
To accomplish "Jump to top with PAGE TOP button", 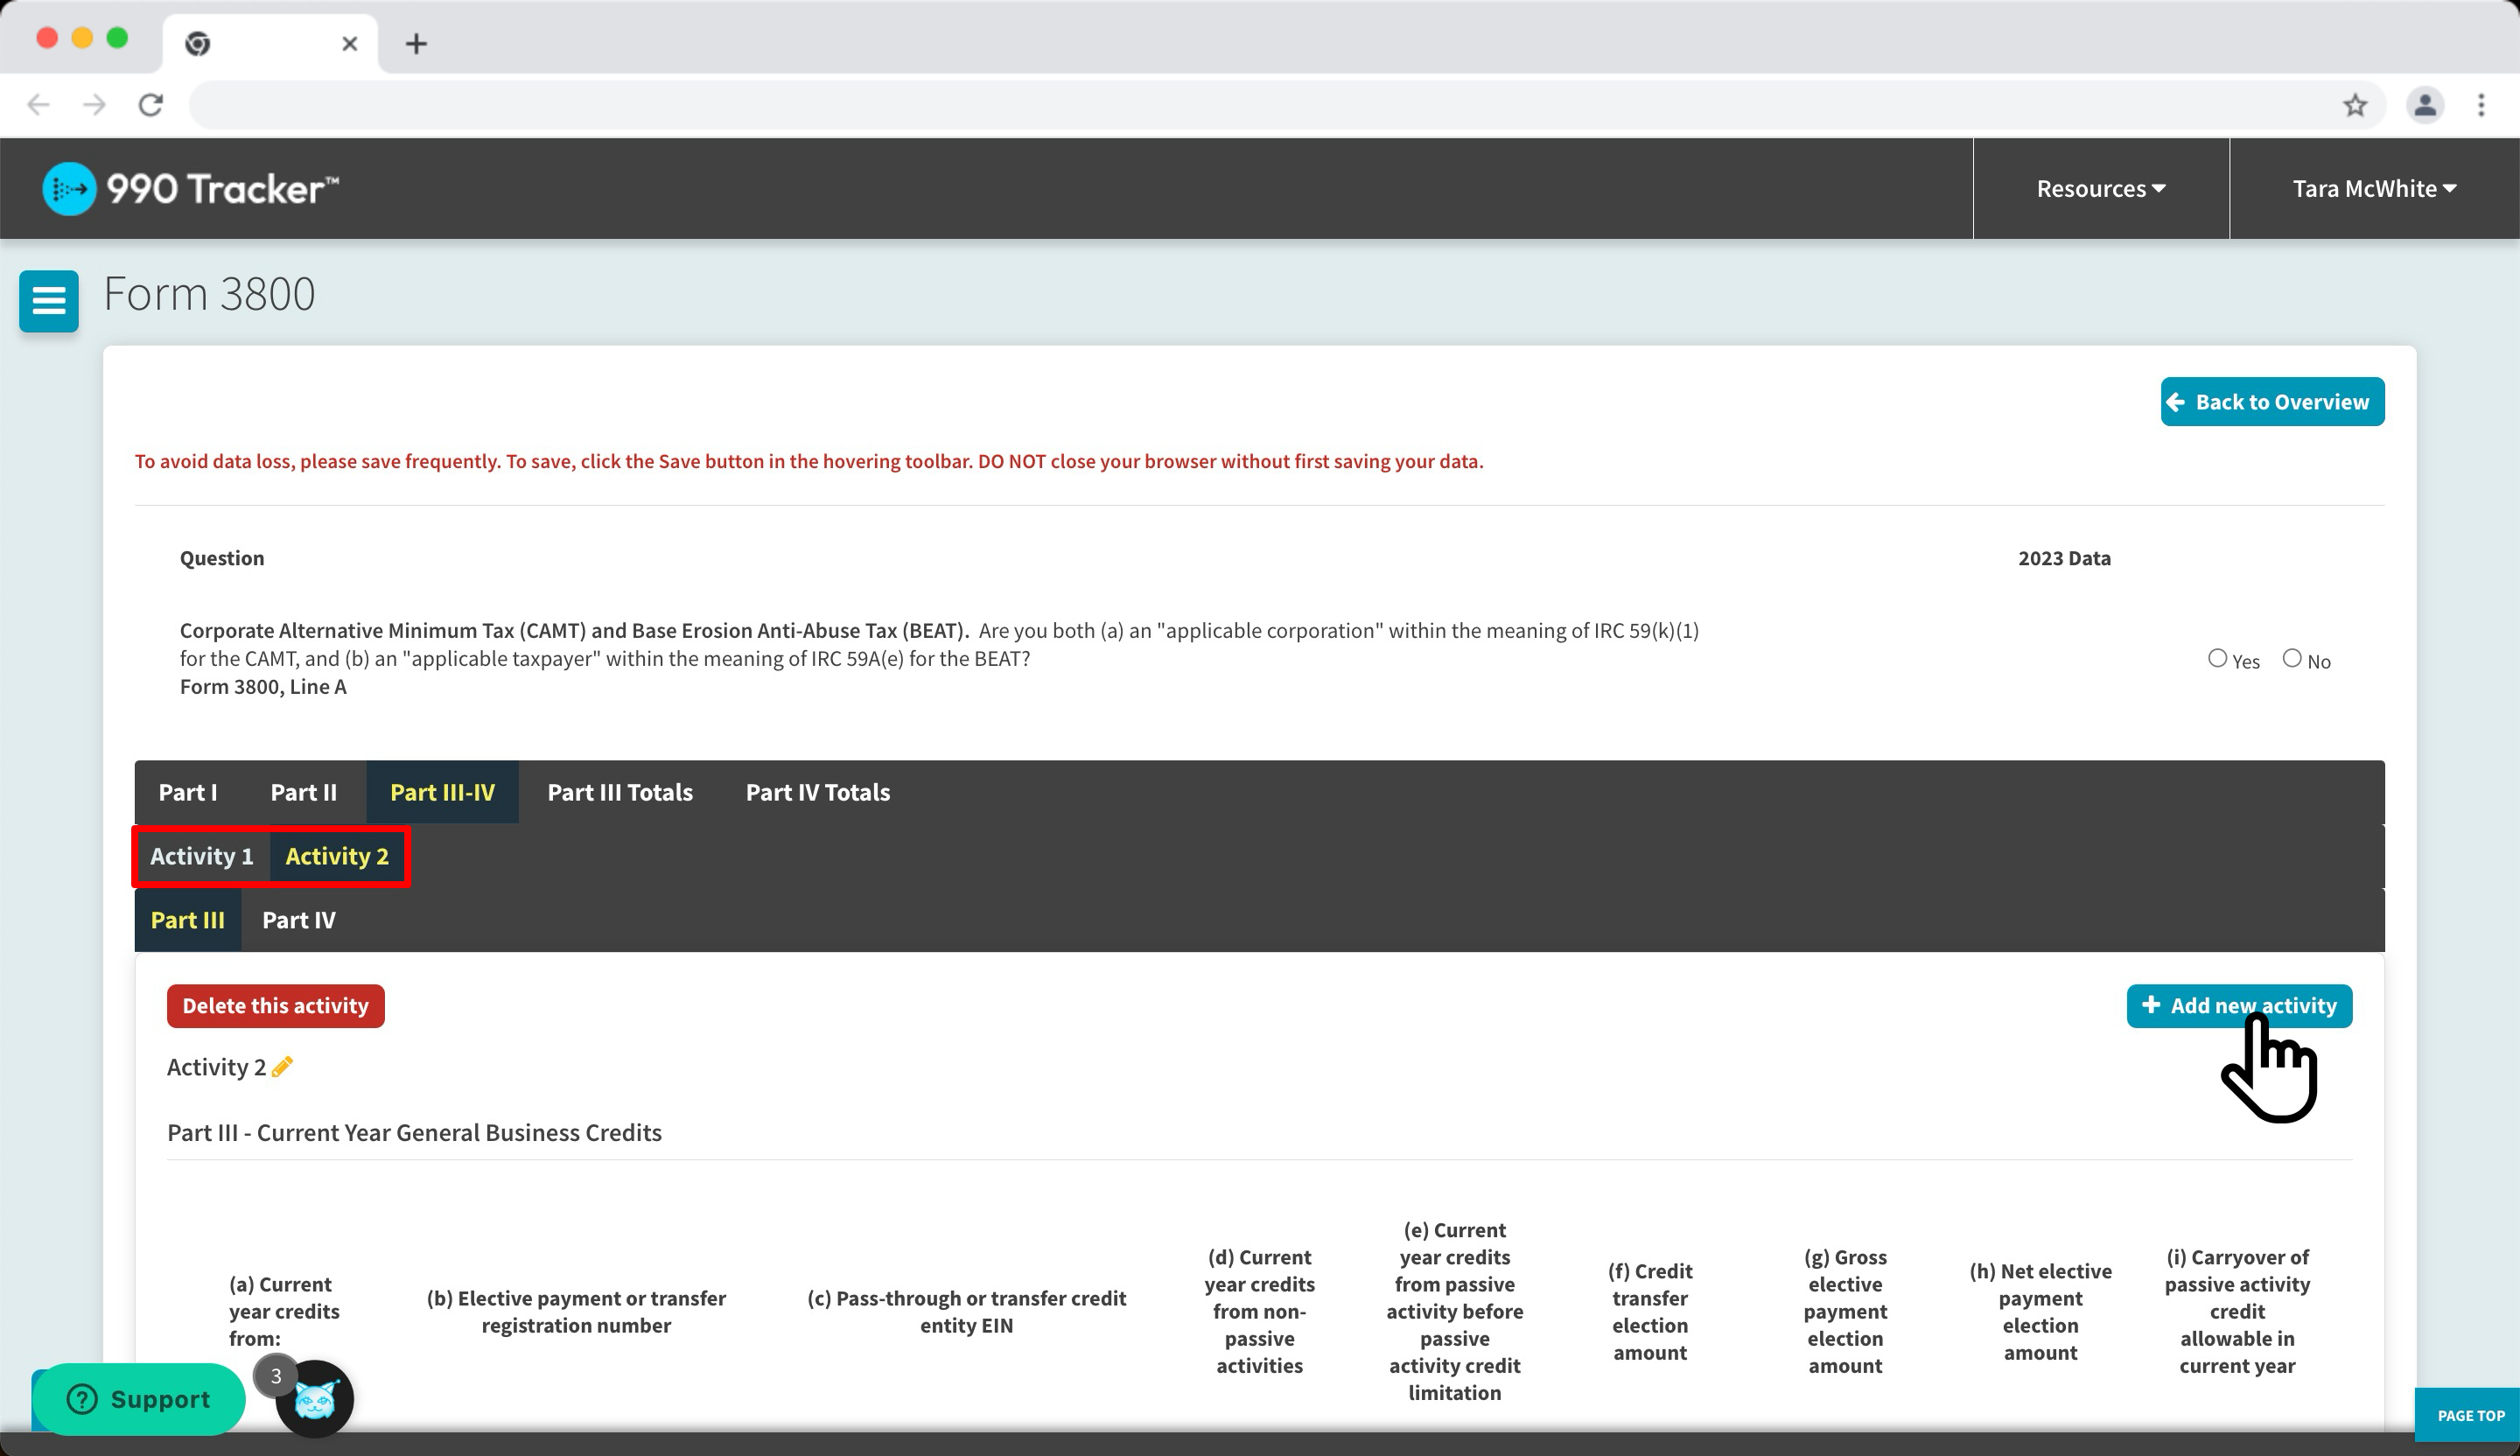I will (2470, 1415).
